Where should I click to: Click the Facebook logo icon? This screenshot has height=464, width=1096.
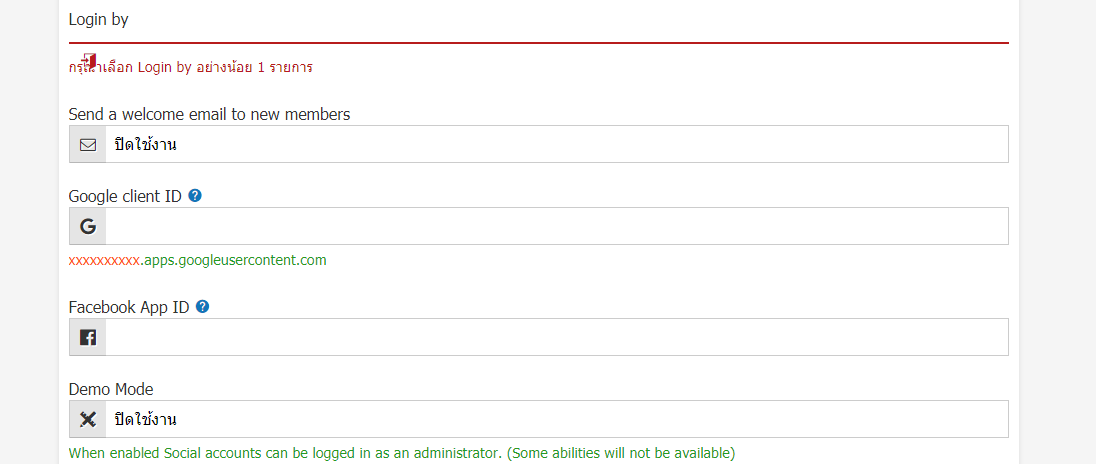click(x=88, y=338)
